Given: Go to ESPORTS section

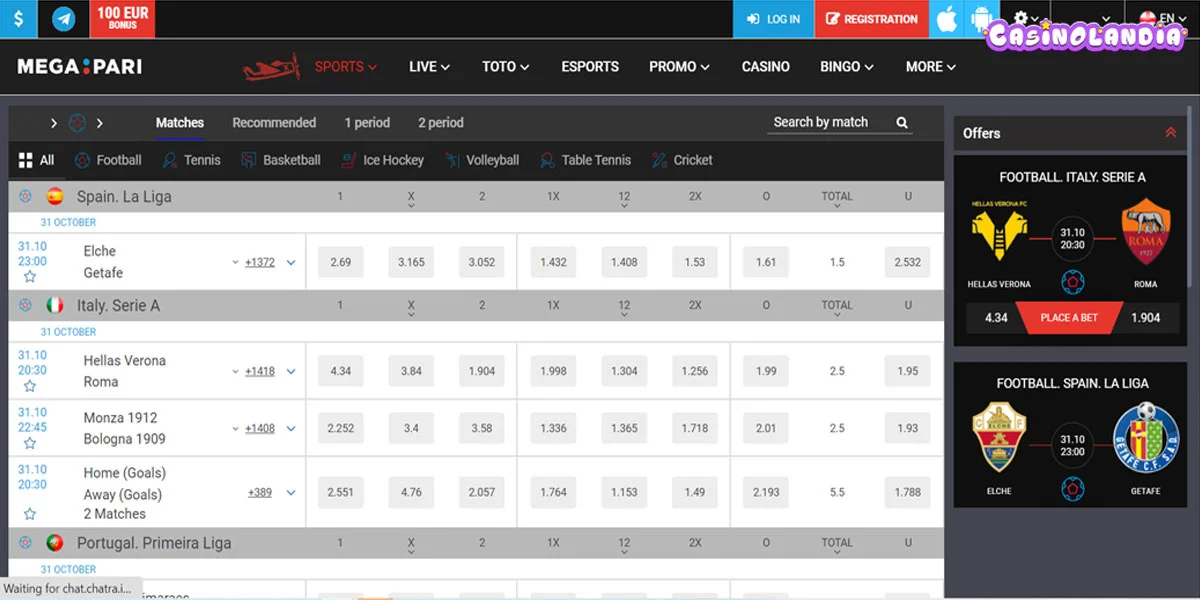Looking at the screenshot, I should (590, 67).
